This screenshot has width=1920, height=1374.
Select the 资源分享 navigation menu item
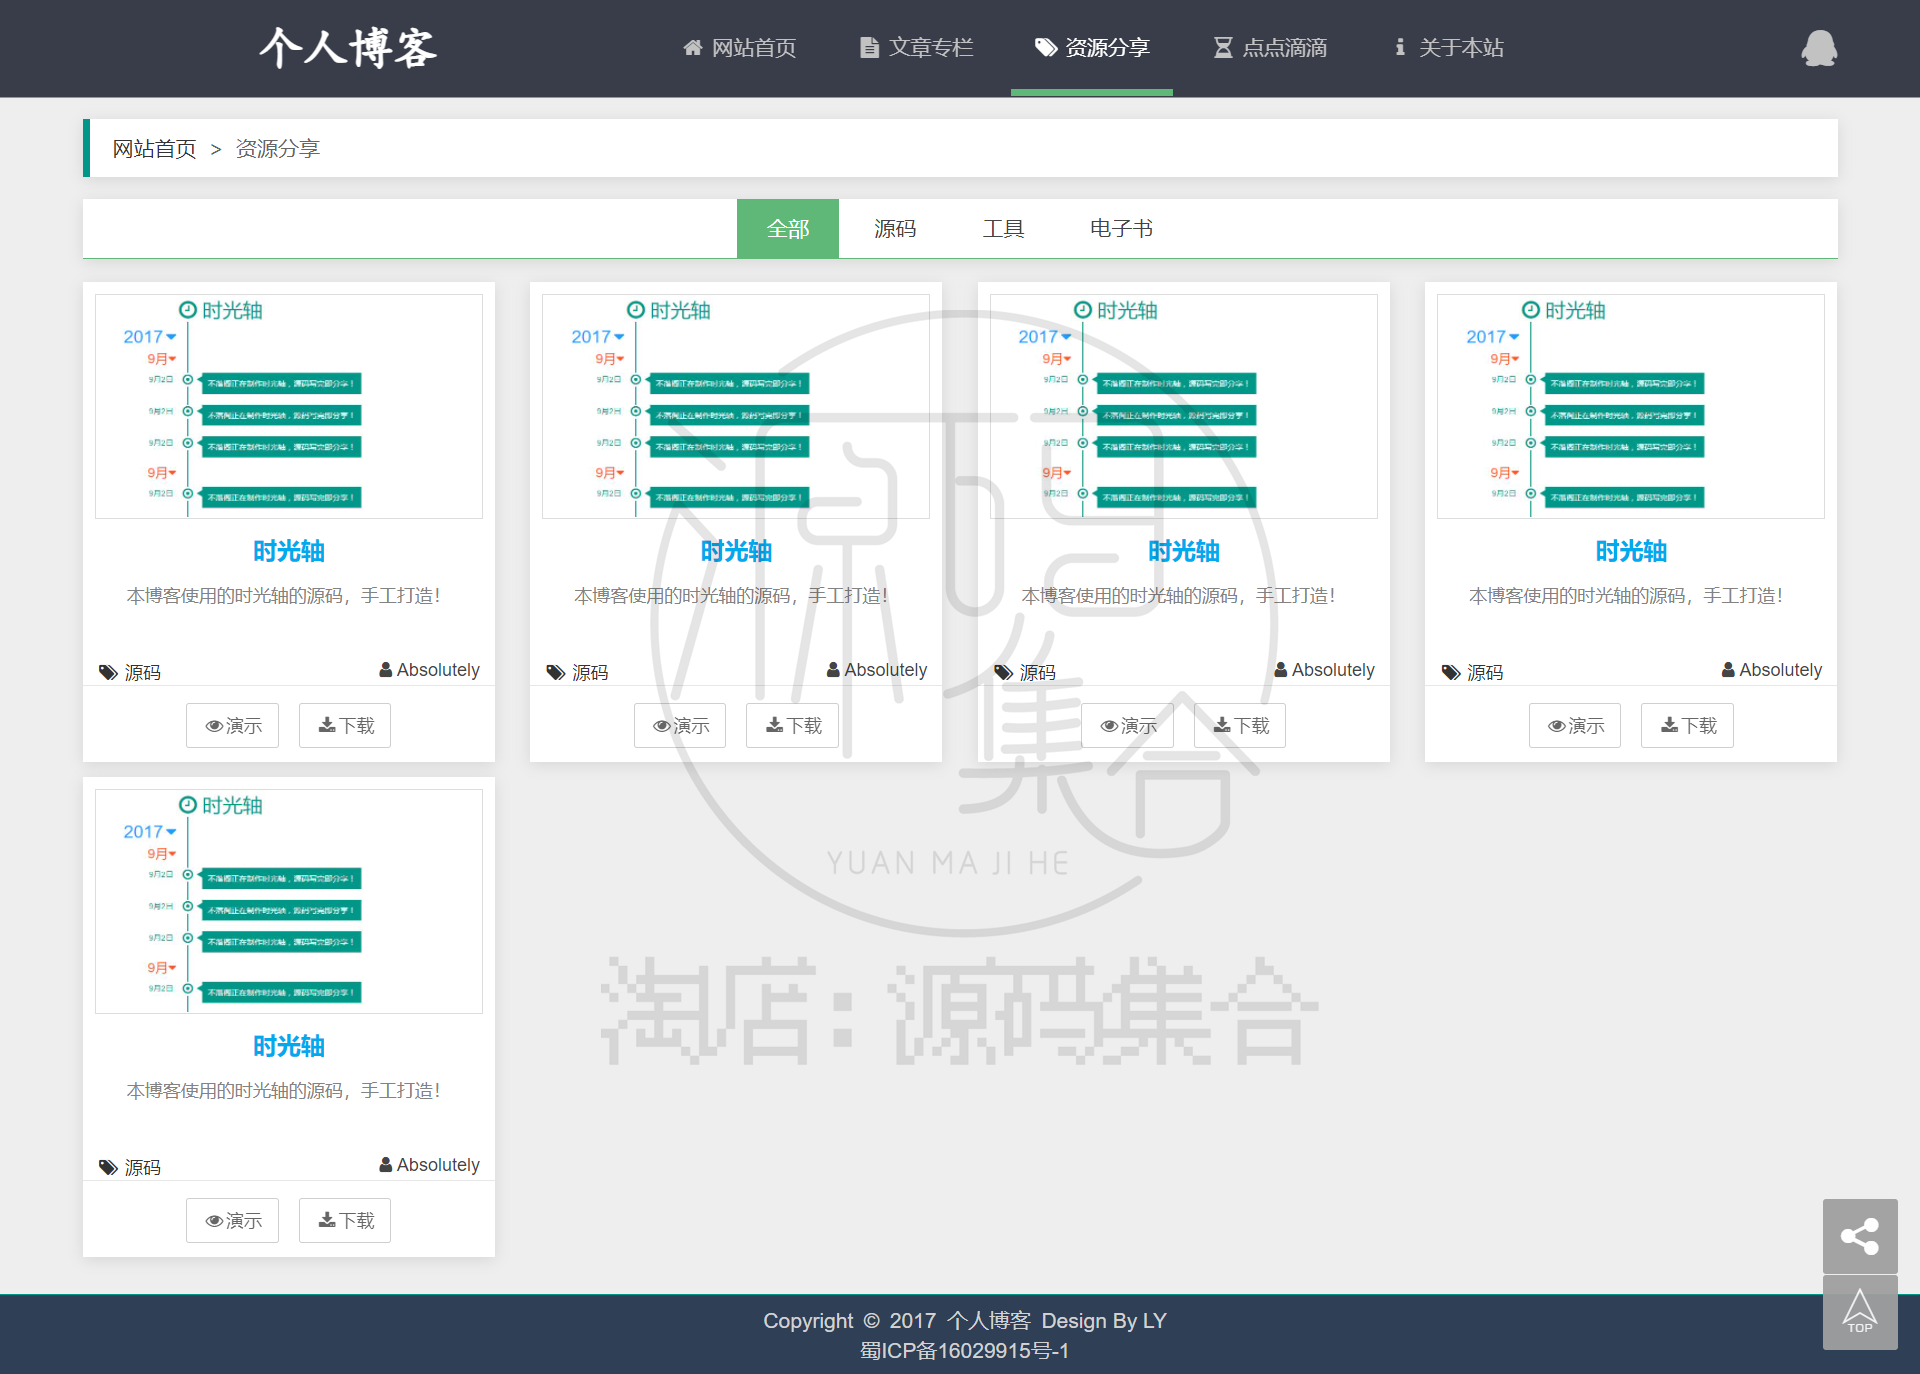pyautogui.click(x=1092, y=48)
